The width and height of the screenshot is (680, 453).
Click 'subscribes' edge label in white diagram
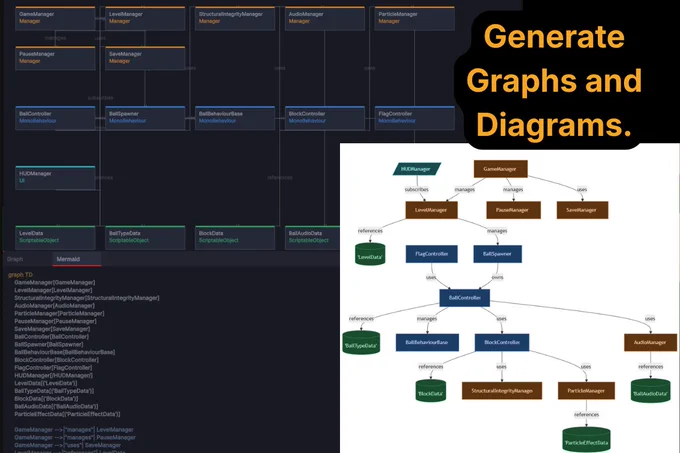tap(417, 189)
